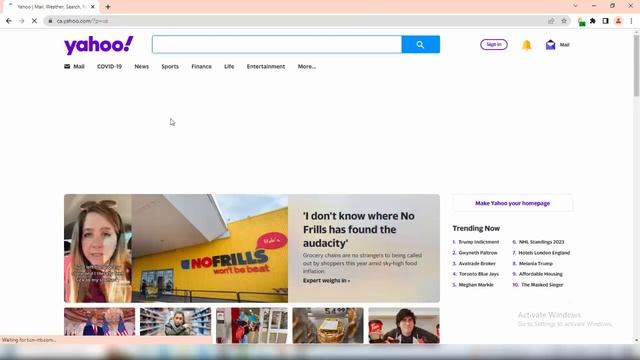Image resolution: width=640 pixels, height=360 pixels.
Task: Open trending topic Toronto Blue Jays
Action: [479, 274]
